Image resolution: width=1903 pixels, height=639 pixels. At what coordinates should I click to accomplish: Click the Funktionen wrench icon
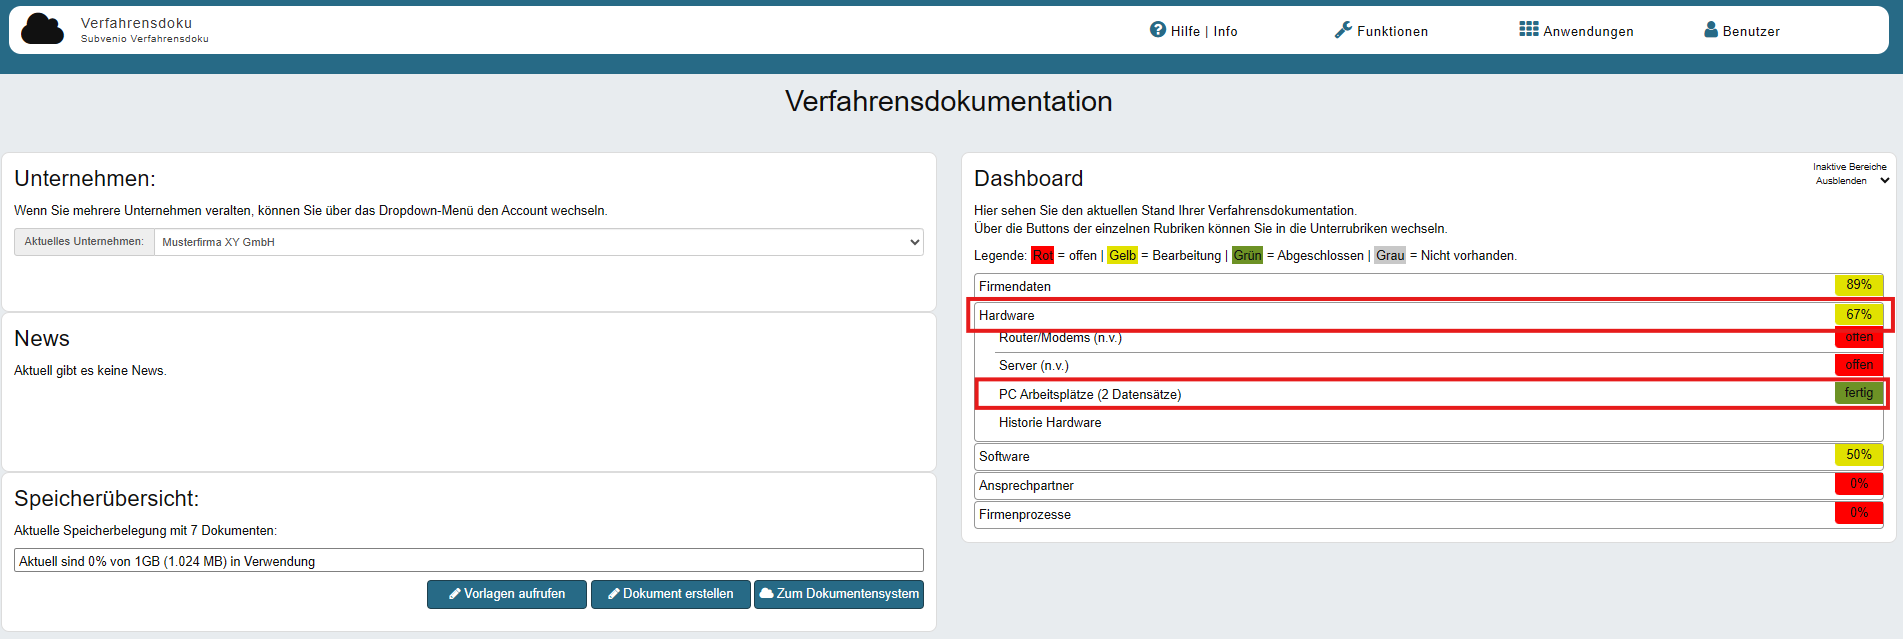(1343, 30)
